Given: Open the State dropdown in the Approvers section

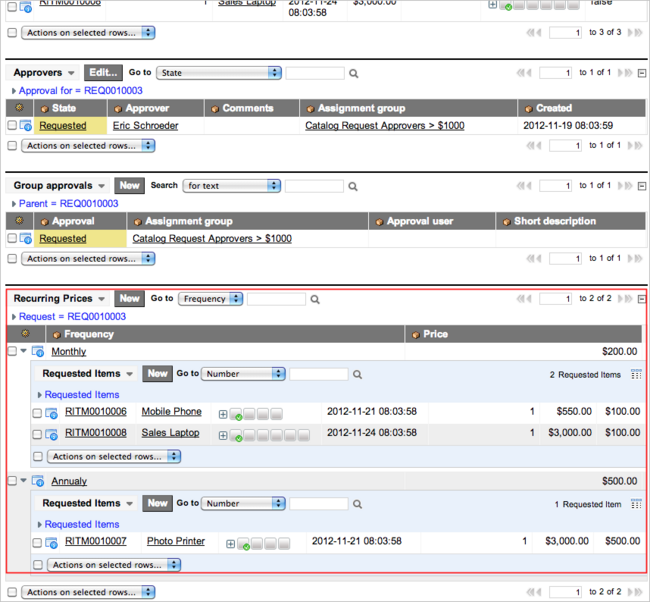Looking at the screenshot, I should 219,73.
